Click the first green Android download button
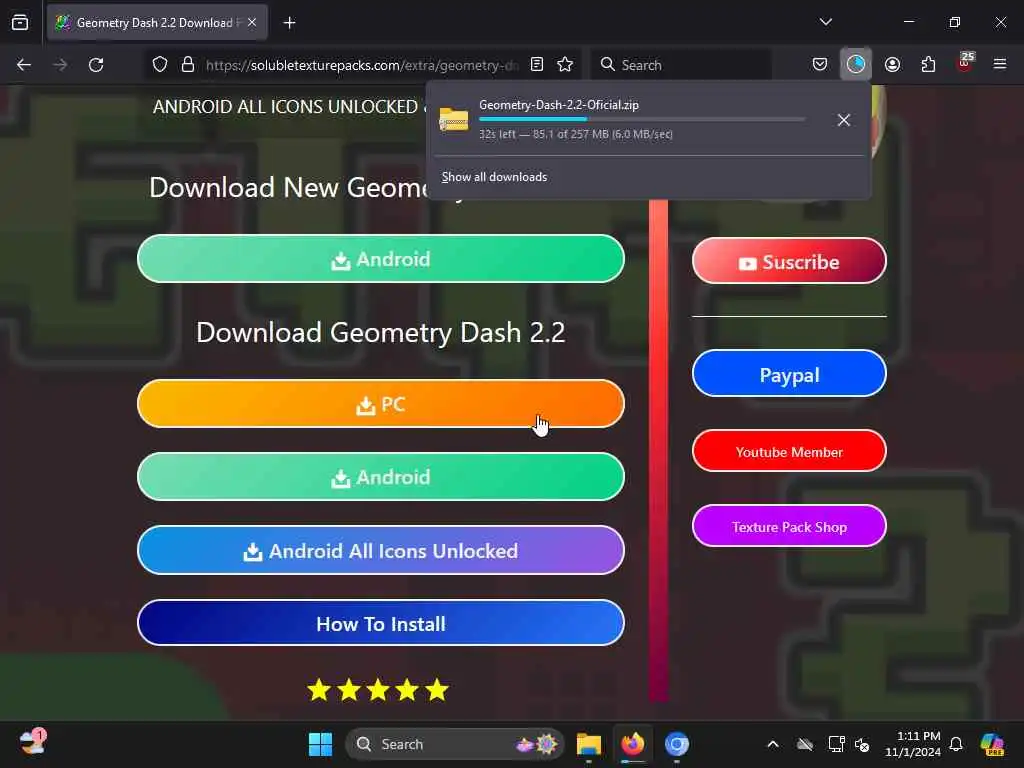The height and width of the screenshot is (768, 1024). (x=381, y=259)
